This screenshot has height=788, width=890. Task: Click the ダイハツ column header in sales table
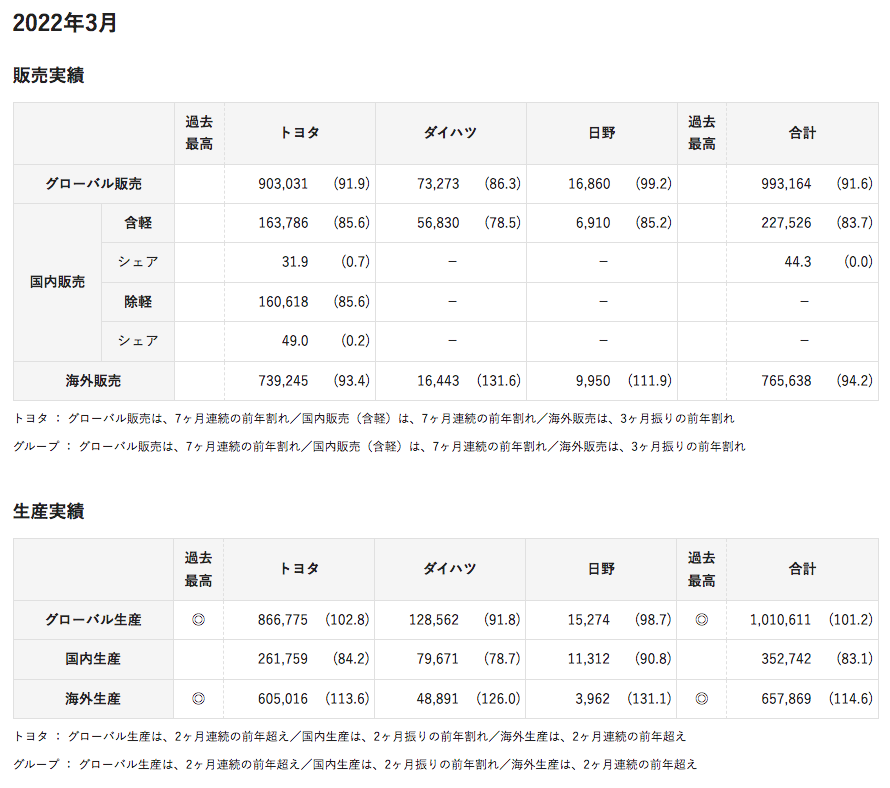point(450,133)
